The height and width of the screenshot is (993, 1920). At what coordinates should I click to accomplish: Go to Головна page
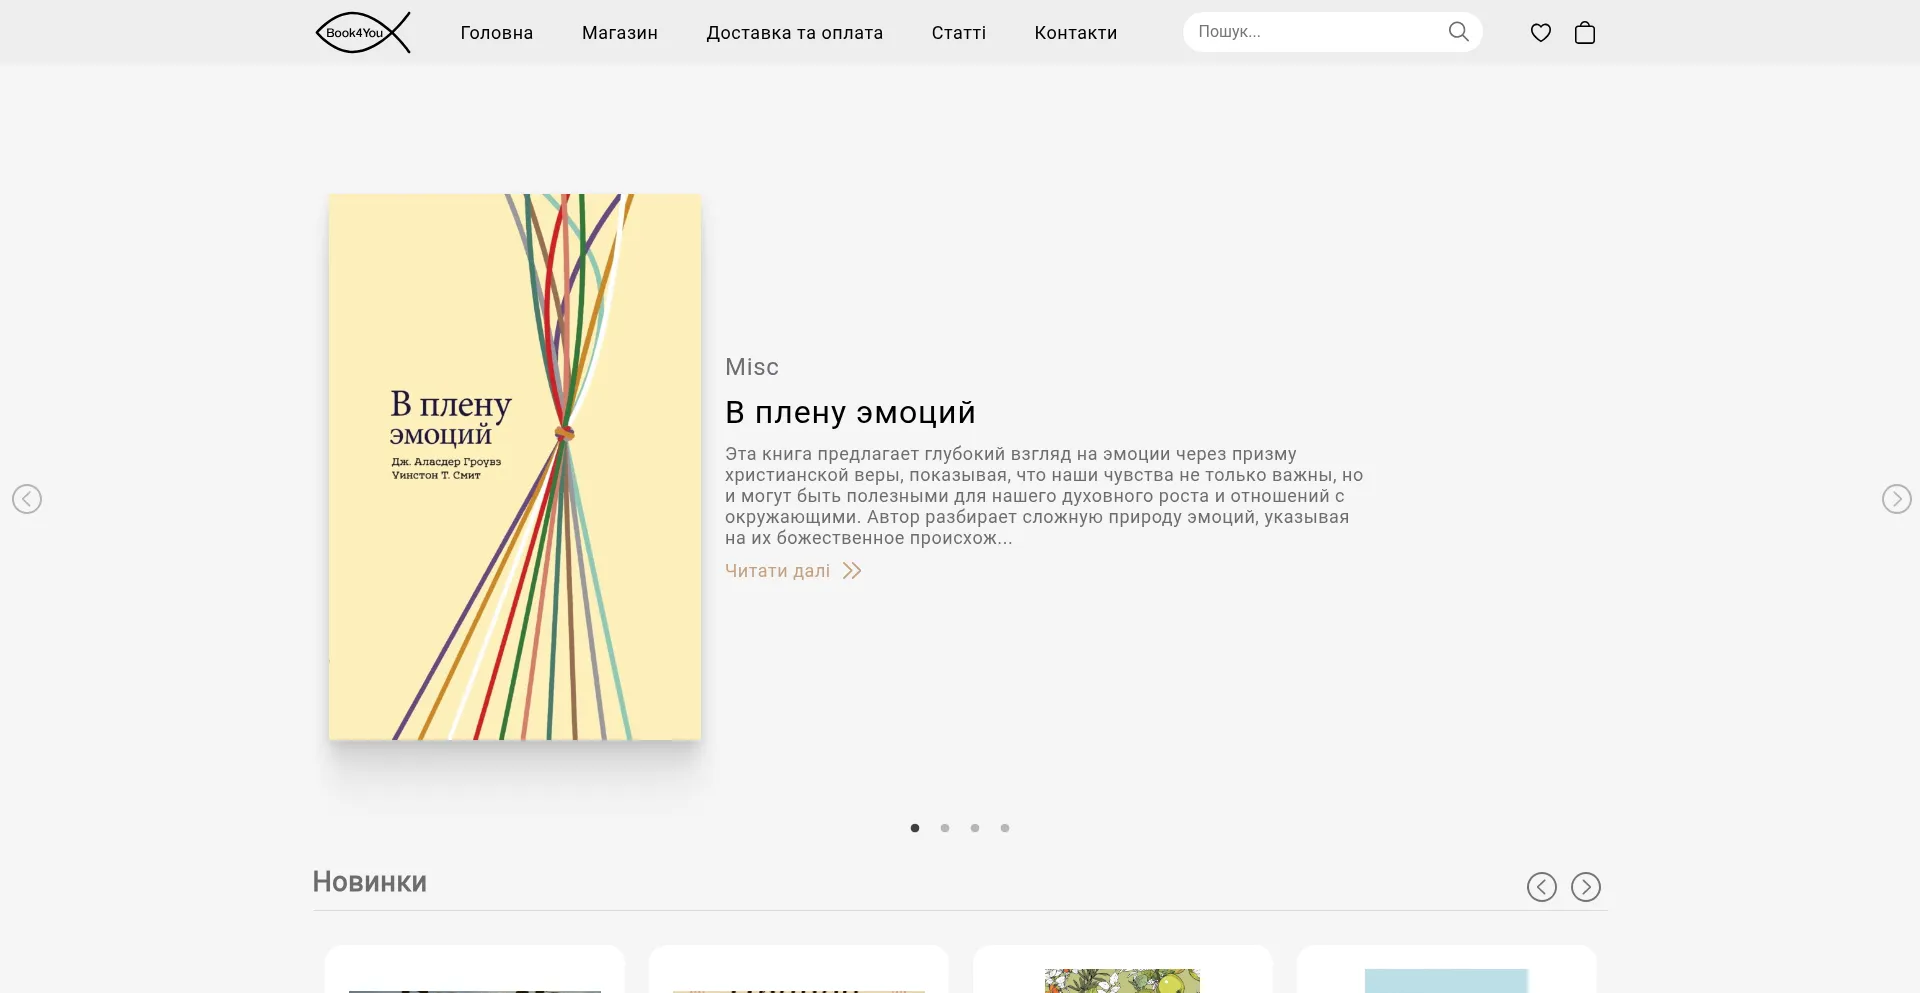496,33
